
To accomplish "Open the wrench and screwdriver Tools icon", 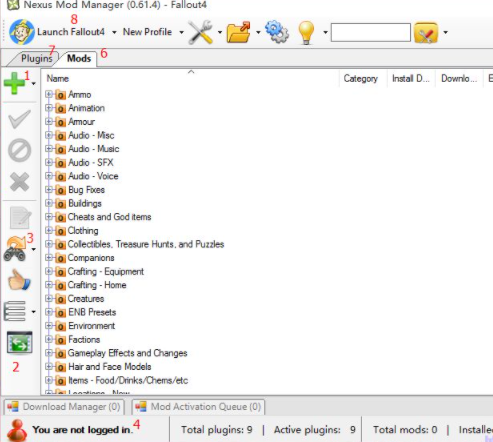I will (x=200, y=32).
